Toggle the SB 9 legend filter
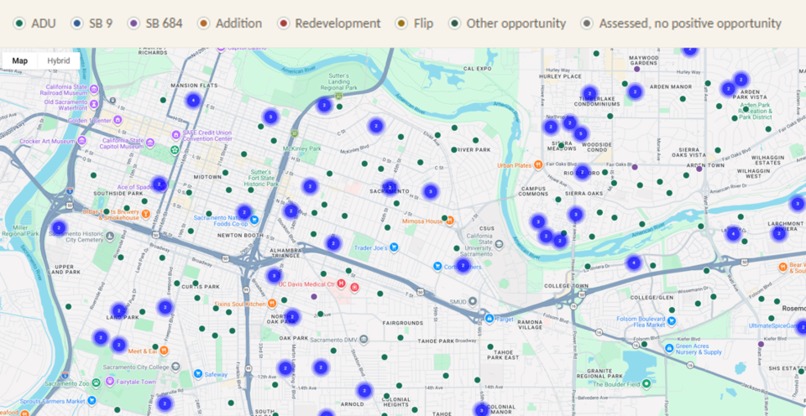Viewport: 806px width, 416px height. [91, 24]
